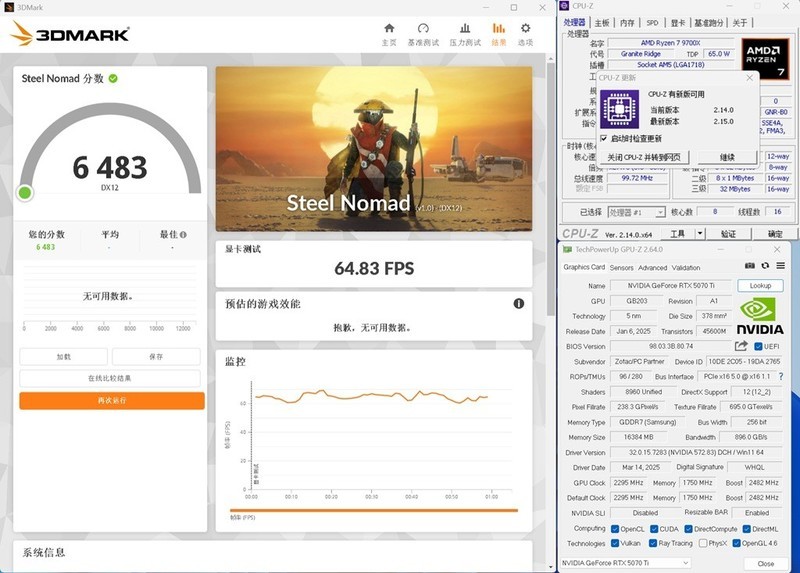
Task: Click the NVIDIA logo in GPU-Z
Action: pos(760,316)
